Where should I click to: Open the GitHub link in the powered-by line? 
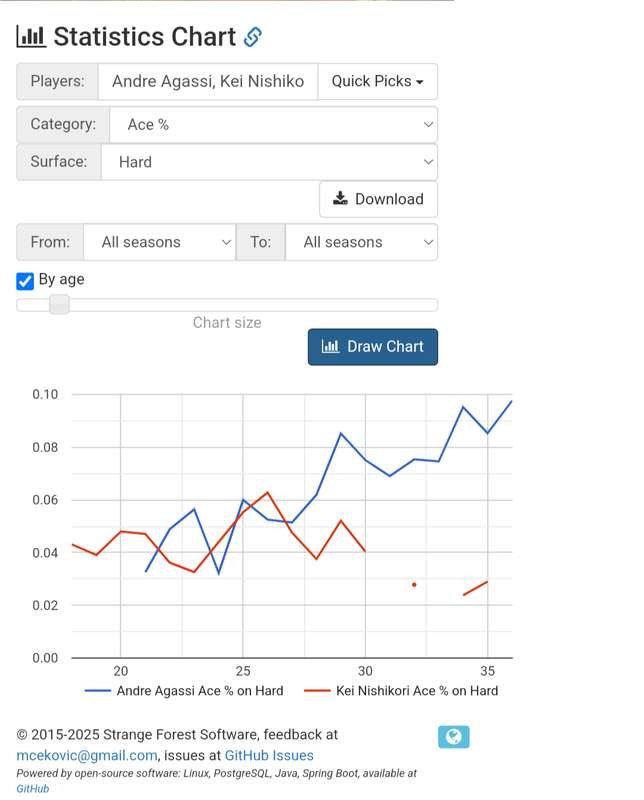tap(33, 788)
